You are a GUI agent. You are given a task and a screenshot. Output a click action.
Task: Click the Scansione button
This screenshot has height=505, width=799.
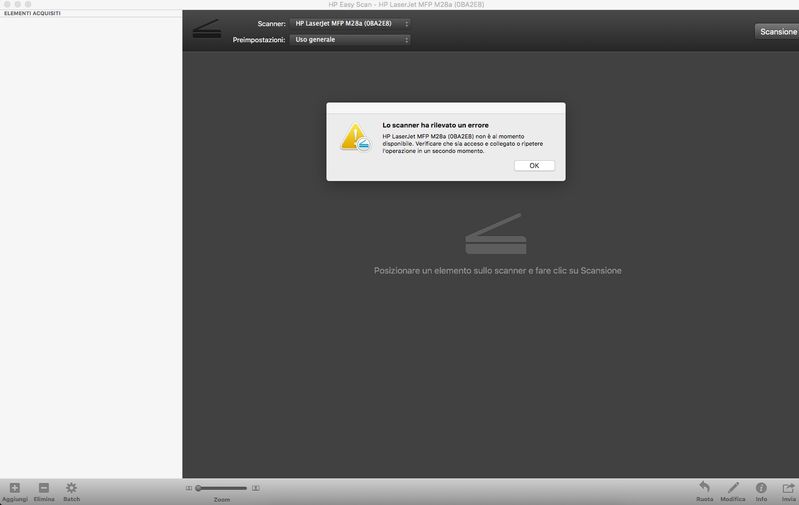778,32
